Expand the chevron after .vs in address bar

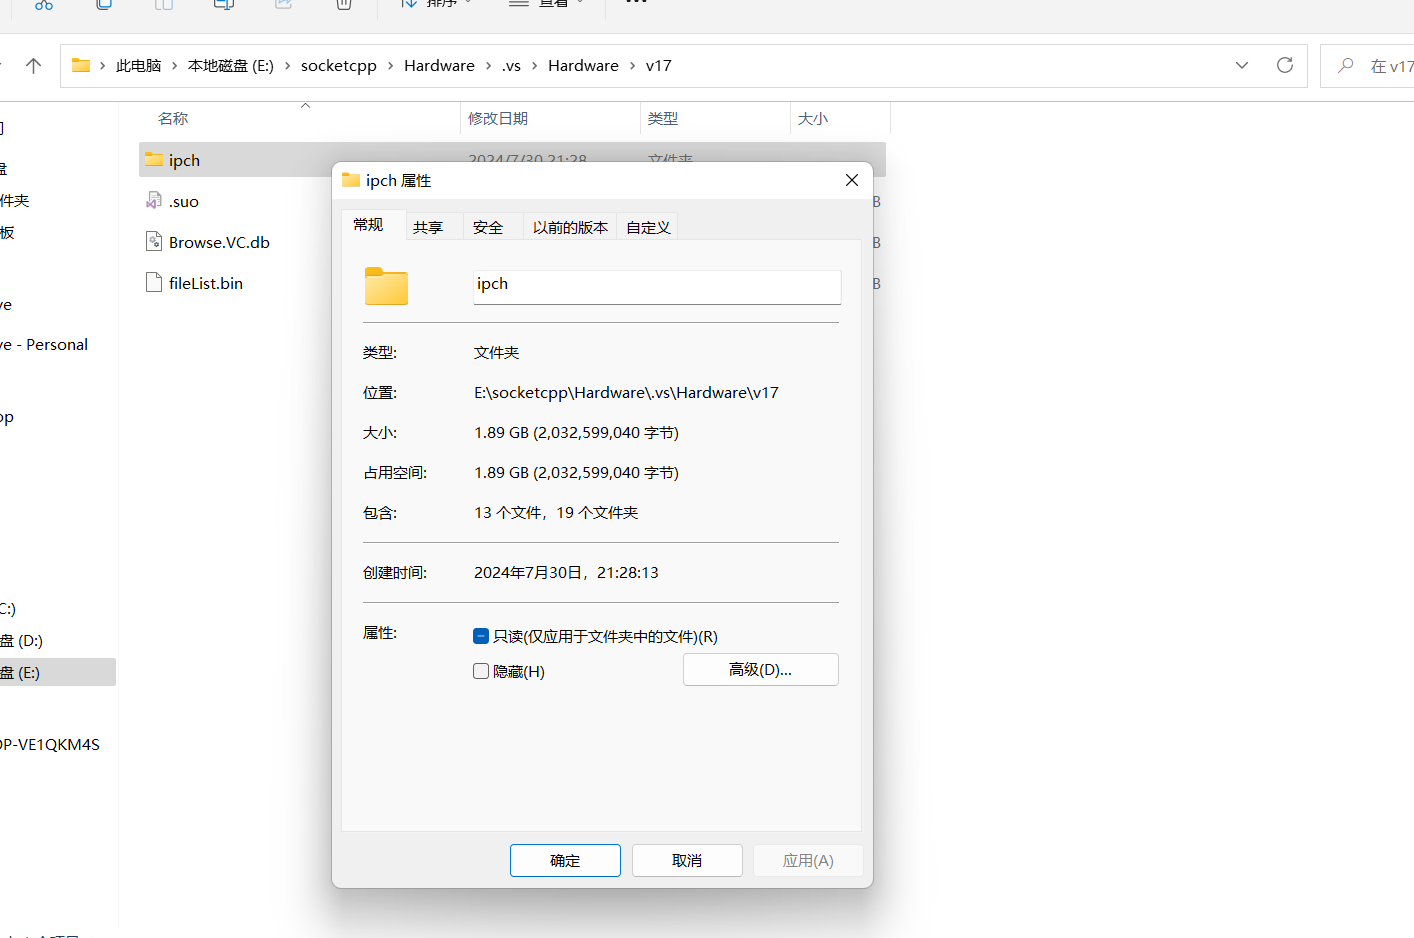point(535,66)
